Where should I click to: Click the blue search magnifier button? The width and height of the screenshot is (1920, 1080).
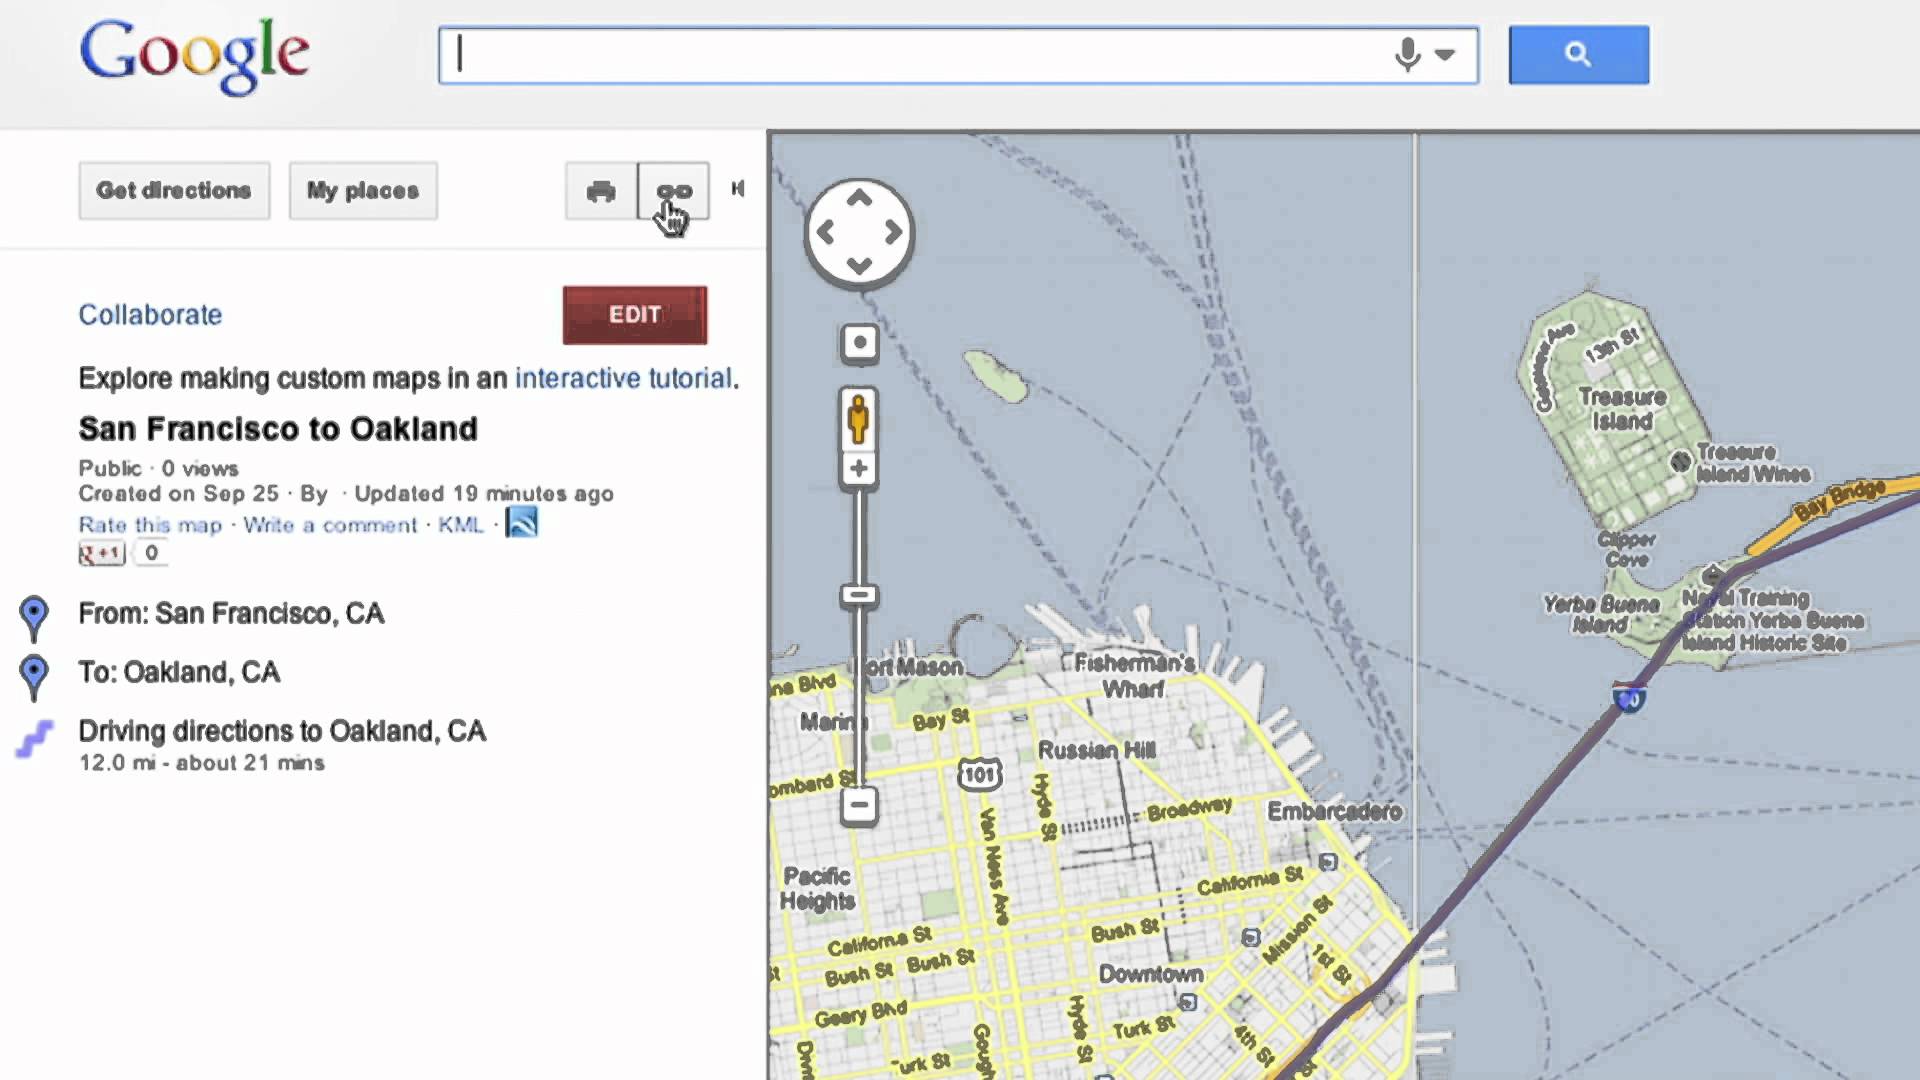point(1578,55)
